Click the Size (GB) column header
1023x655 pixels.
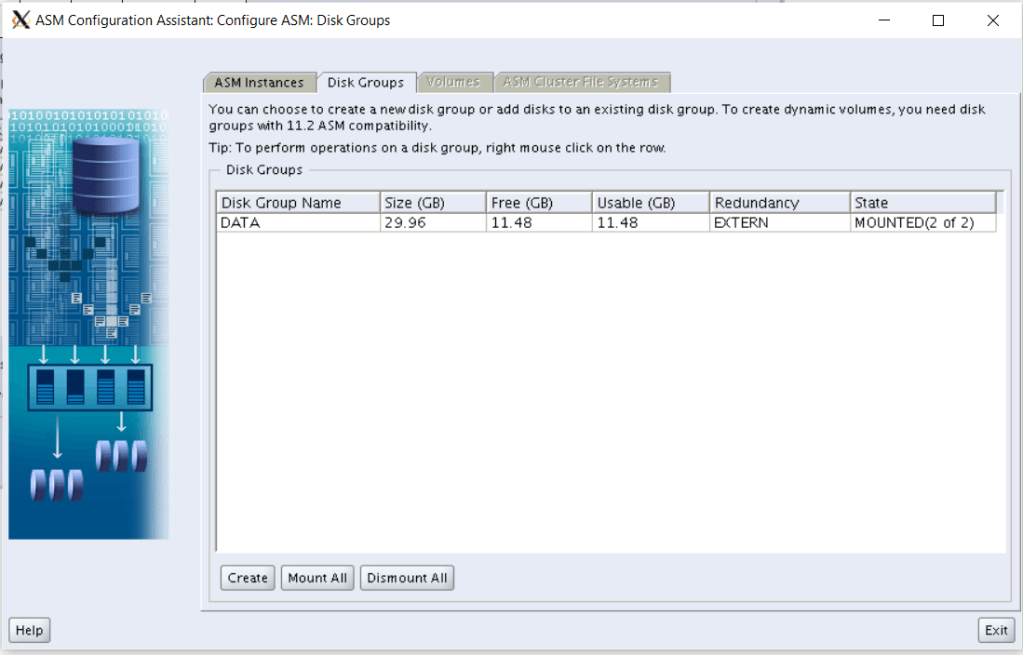coord(432,203)
